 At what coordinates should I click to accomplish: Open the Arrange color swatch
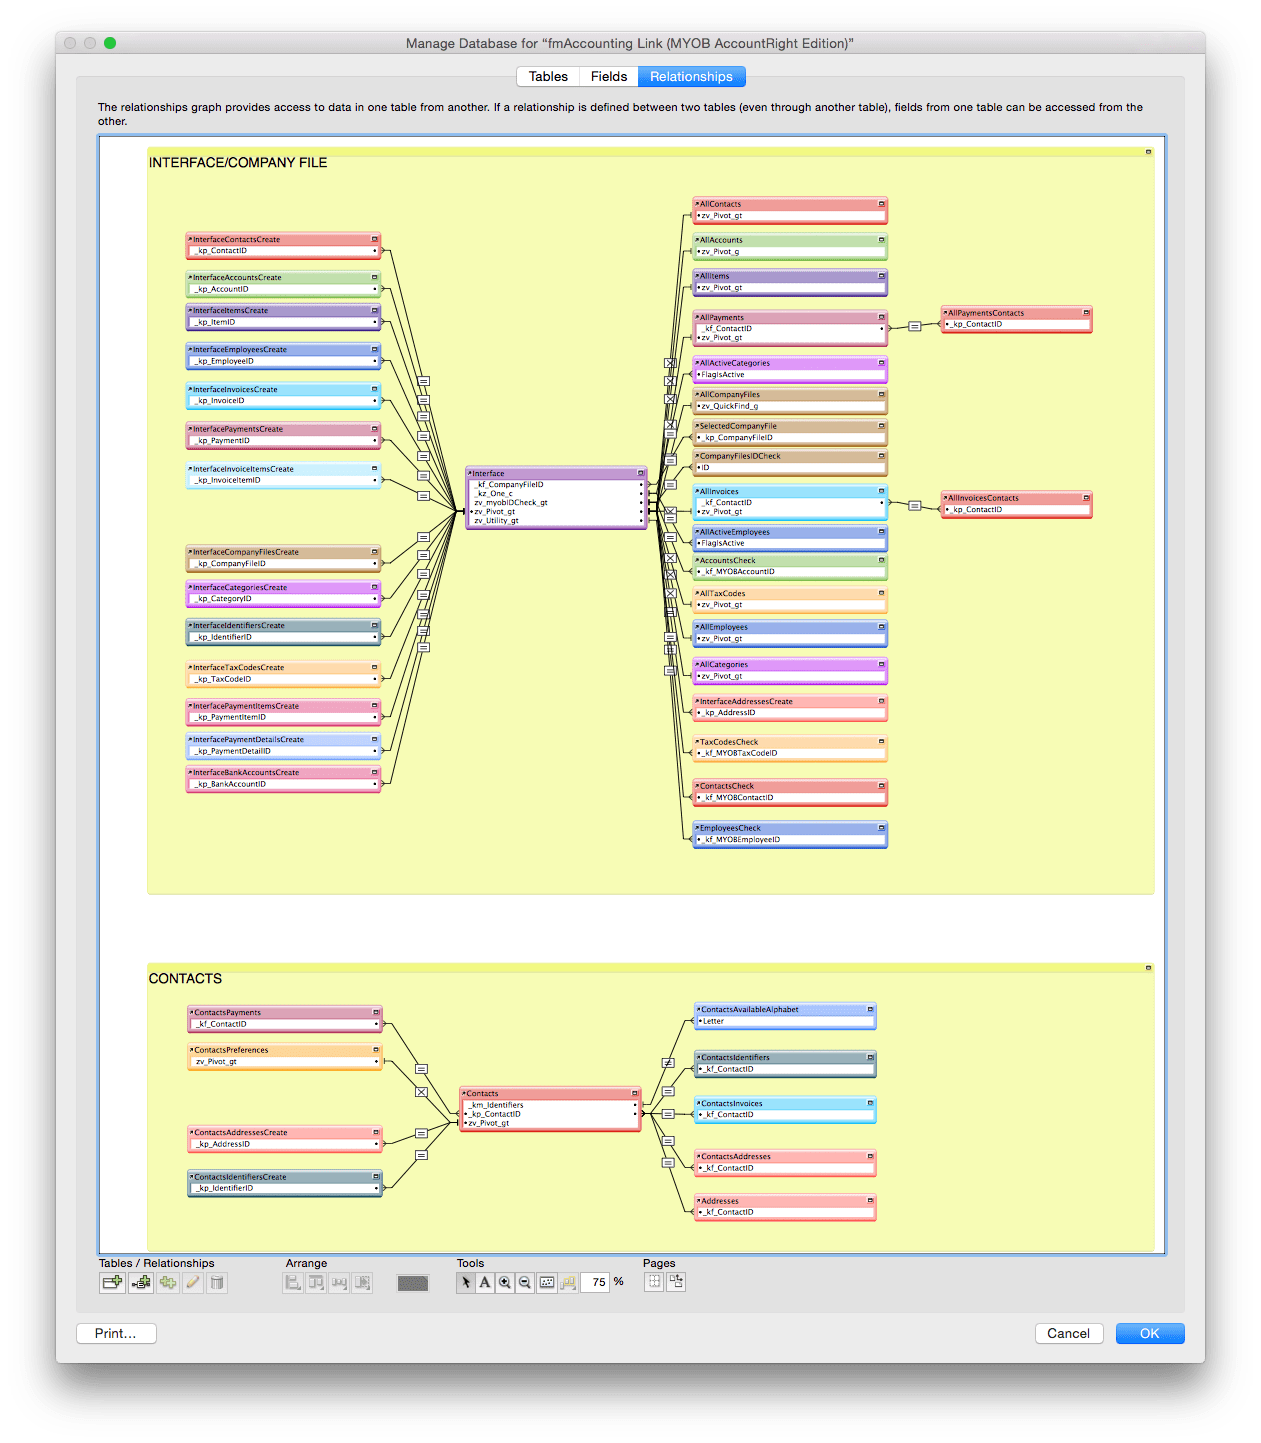tap(412, 1283)
